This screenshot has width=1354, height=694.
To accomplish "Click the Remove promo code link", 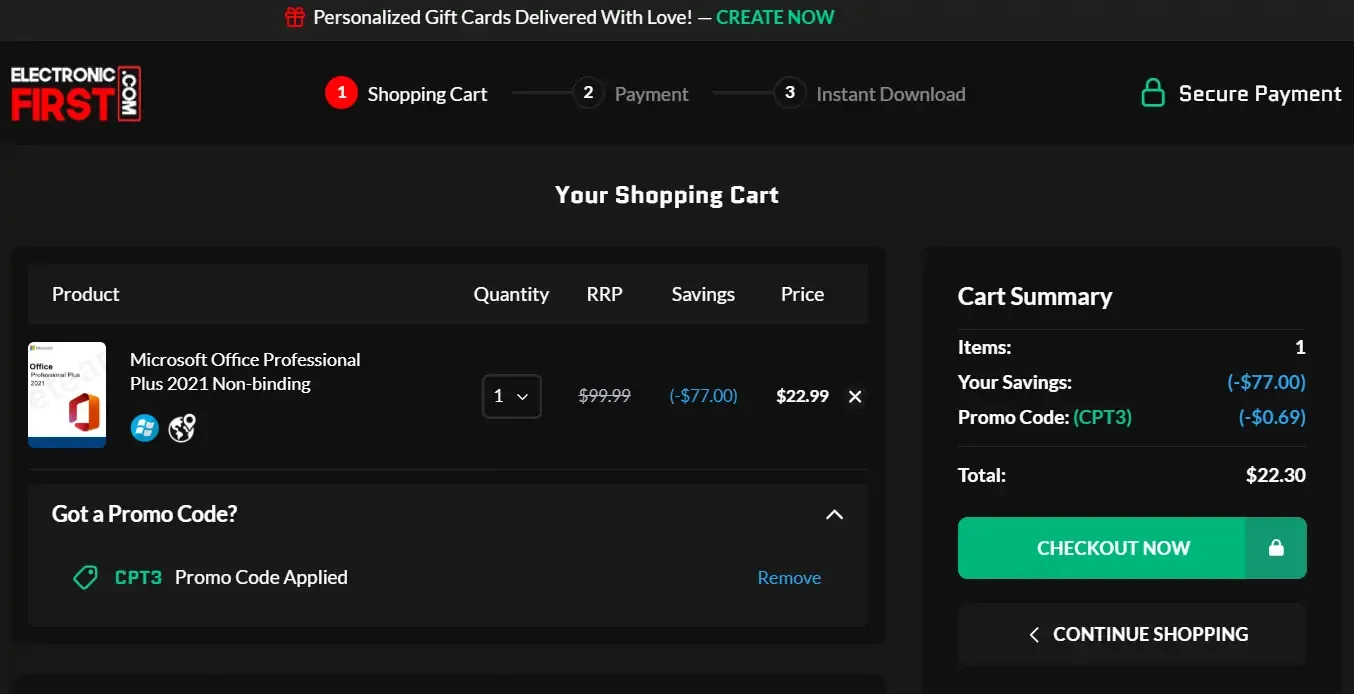I will pyautogui.click(x=789, y=578).
